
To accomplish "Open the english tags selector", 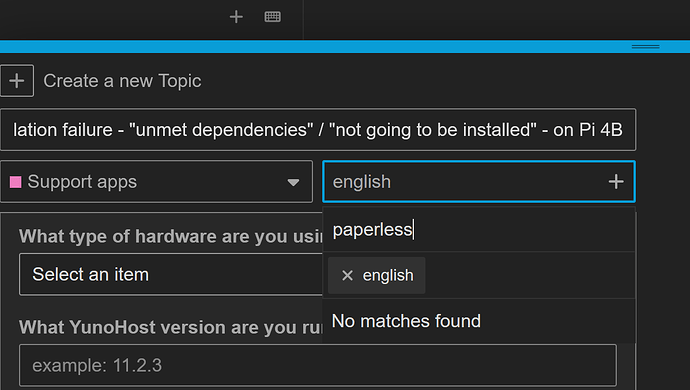I will 479,182.
